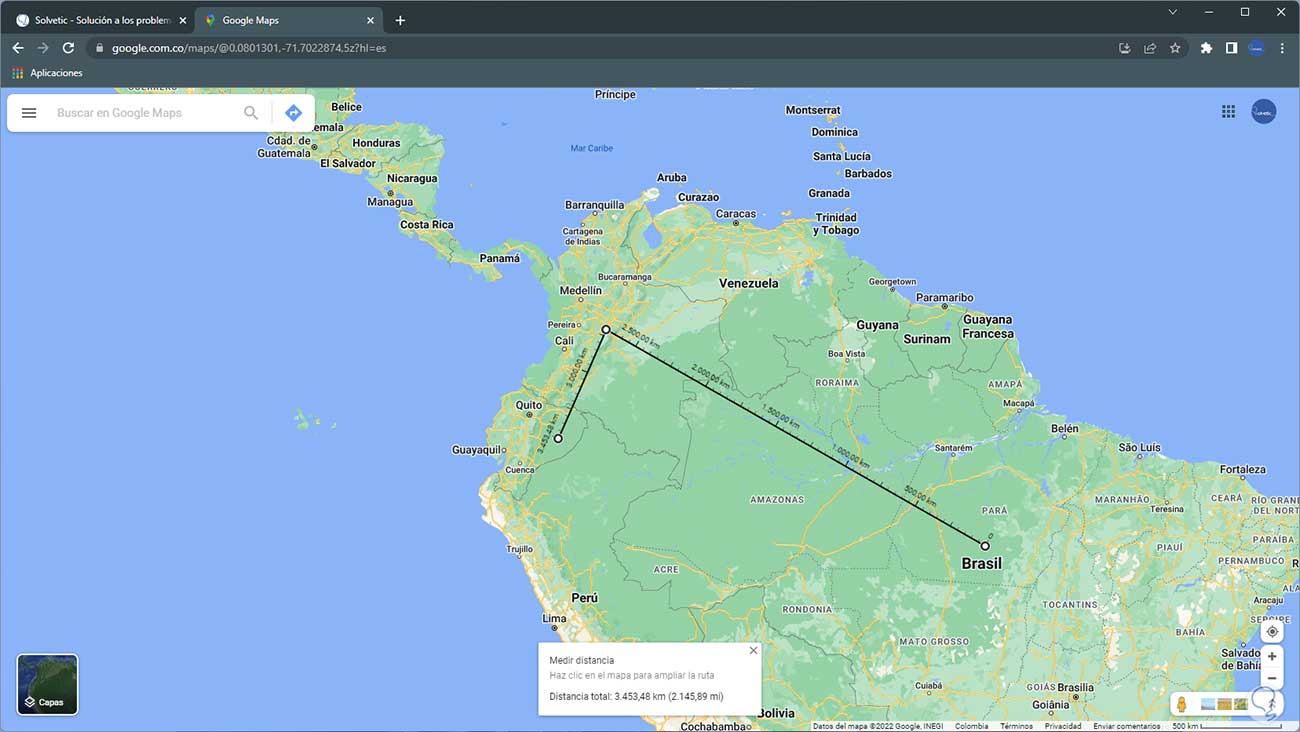Expand the tab search dropdown
1300x732 pixels.
tap(1173, 12)
